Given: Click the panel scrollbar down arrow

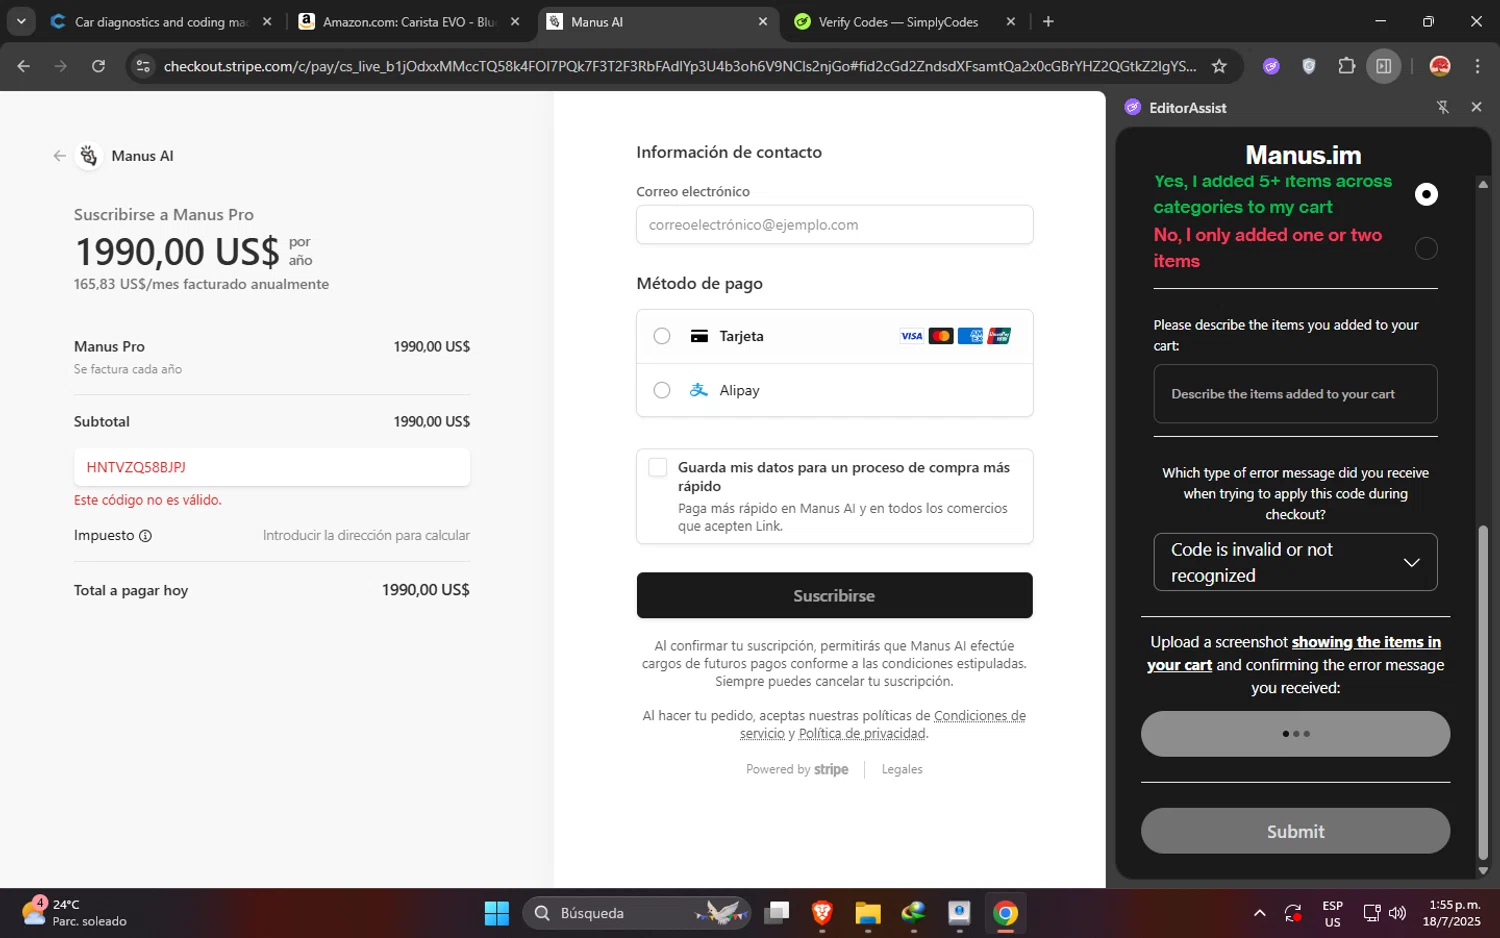Looking at the screenshot, I should (1483, 870).
